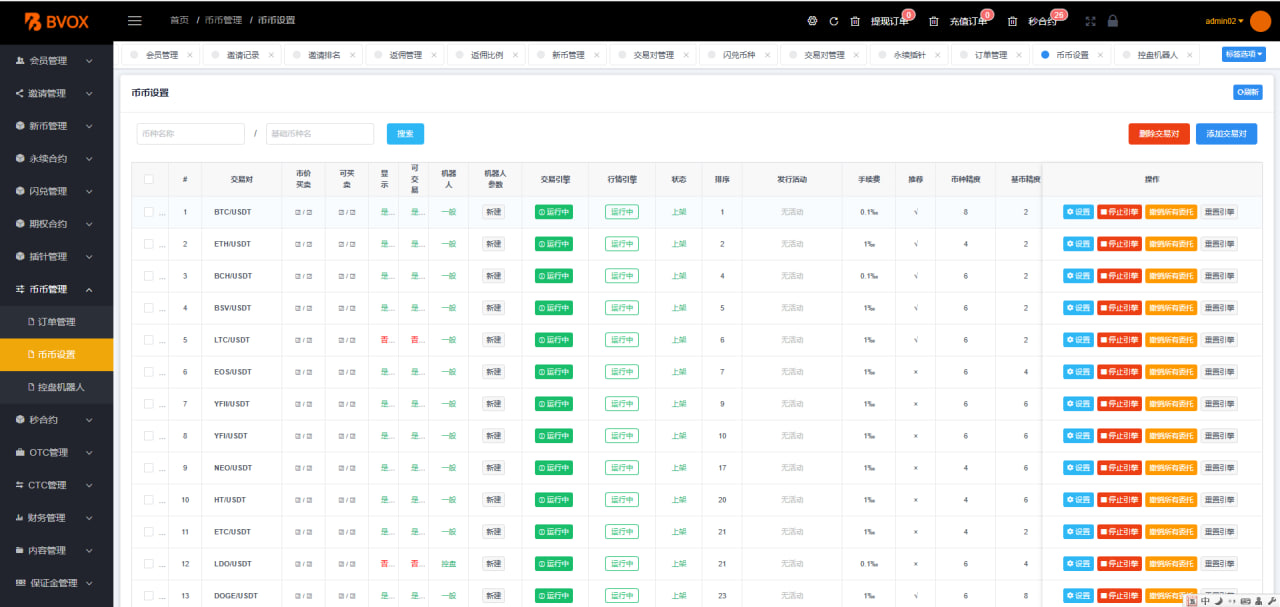Click the red 删除交易对 button
This screenshot has height=607, width=1280.
click(x=1159, y=134)
